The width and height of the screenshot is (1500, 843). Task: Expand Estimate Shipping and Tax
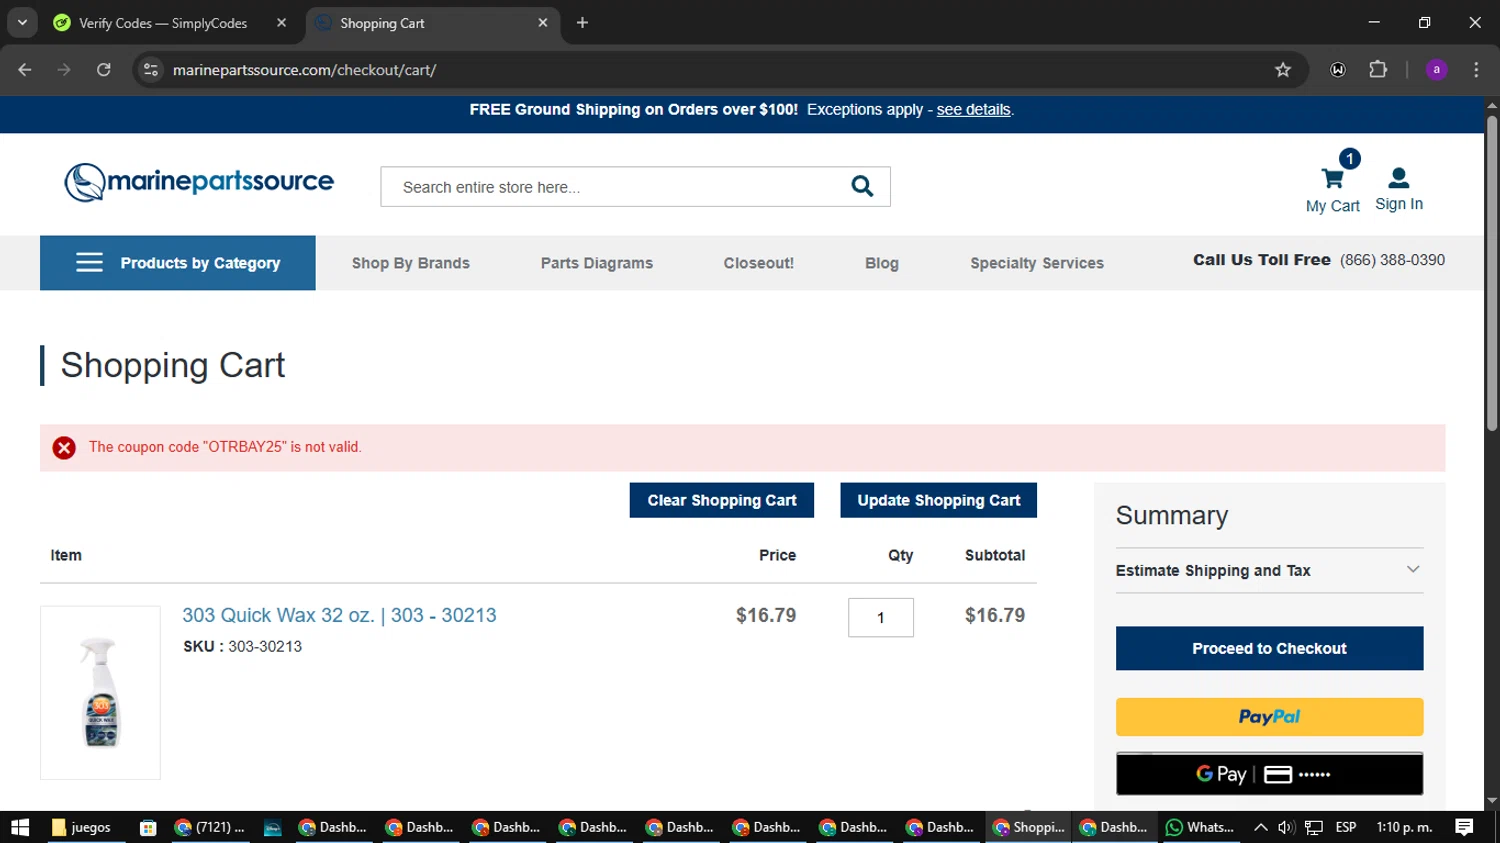tap(1269, 570)
